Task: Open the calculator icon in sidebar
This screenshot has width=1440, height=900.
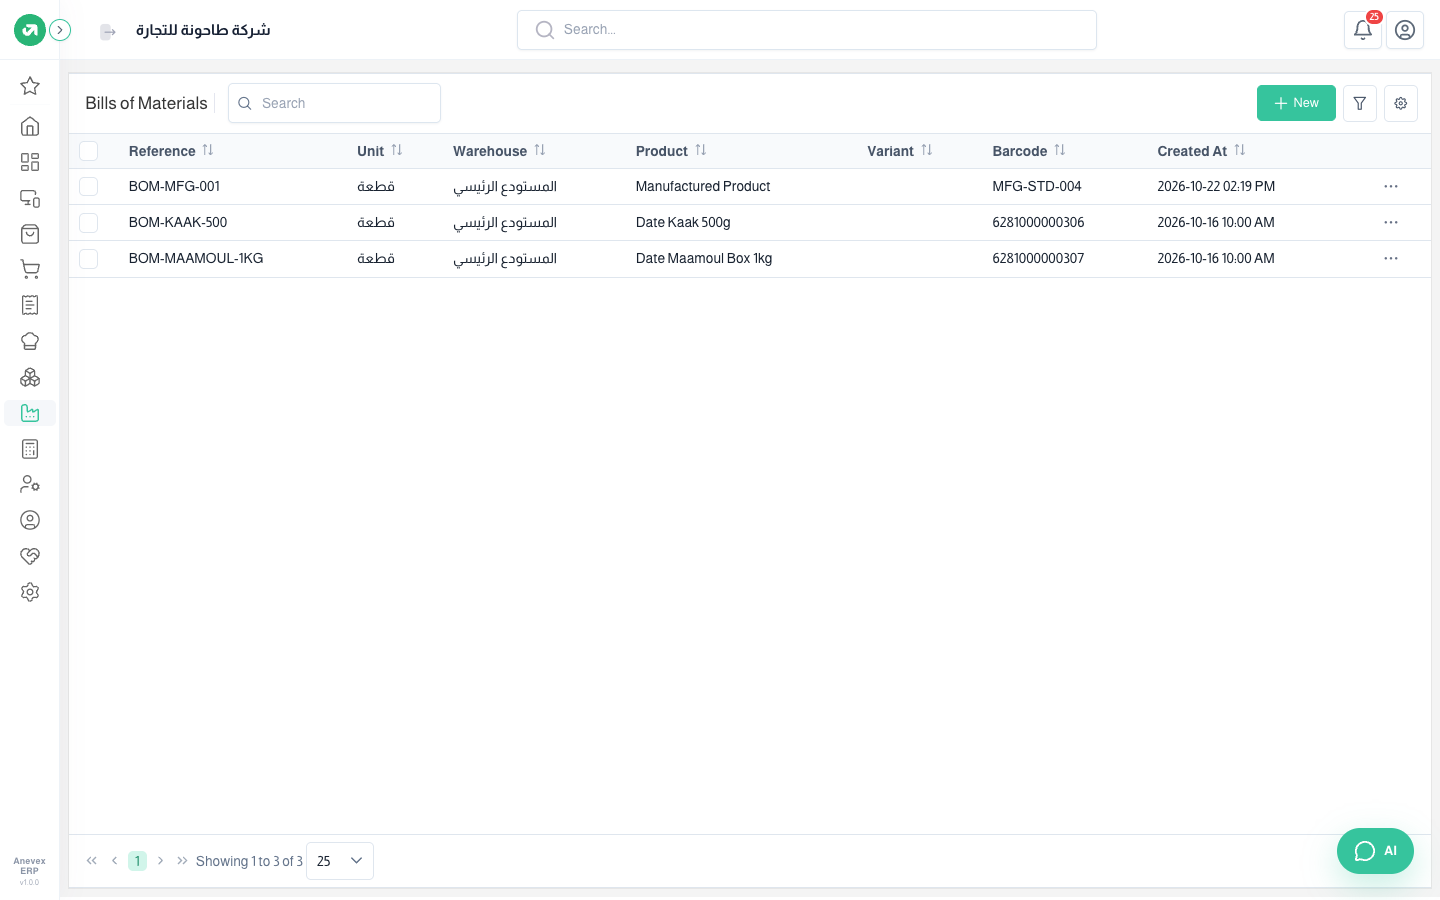Action: (x=30, y=449)
